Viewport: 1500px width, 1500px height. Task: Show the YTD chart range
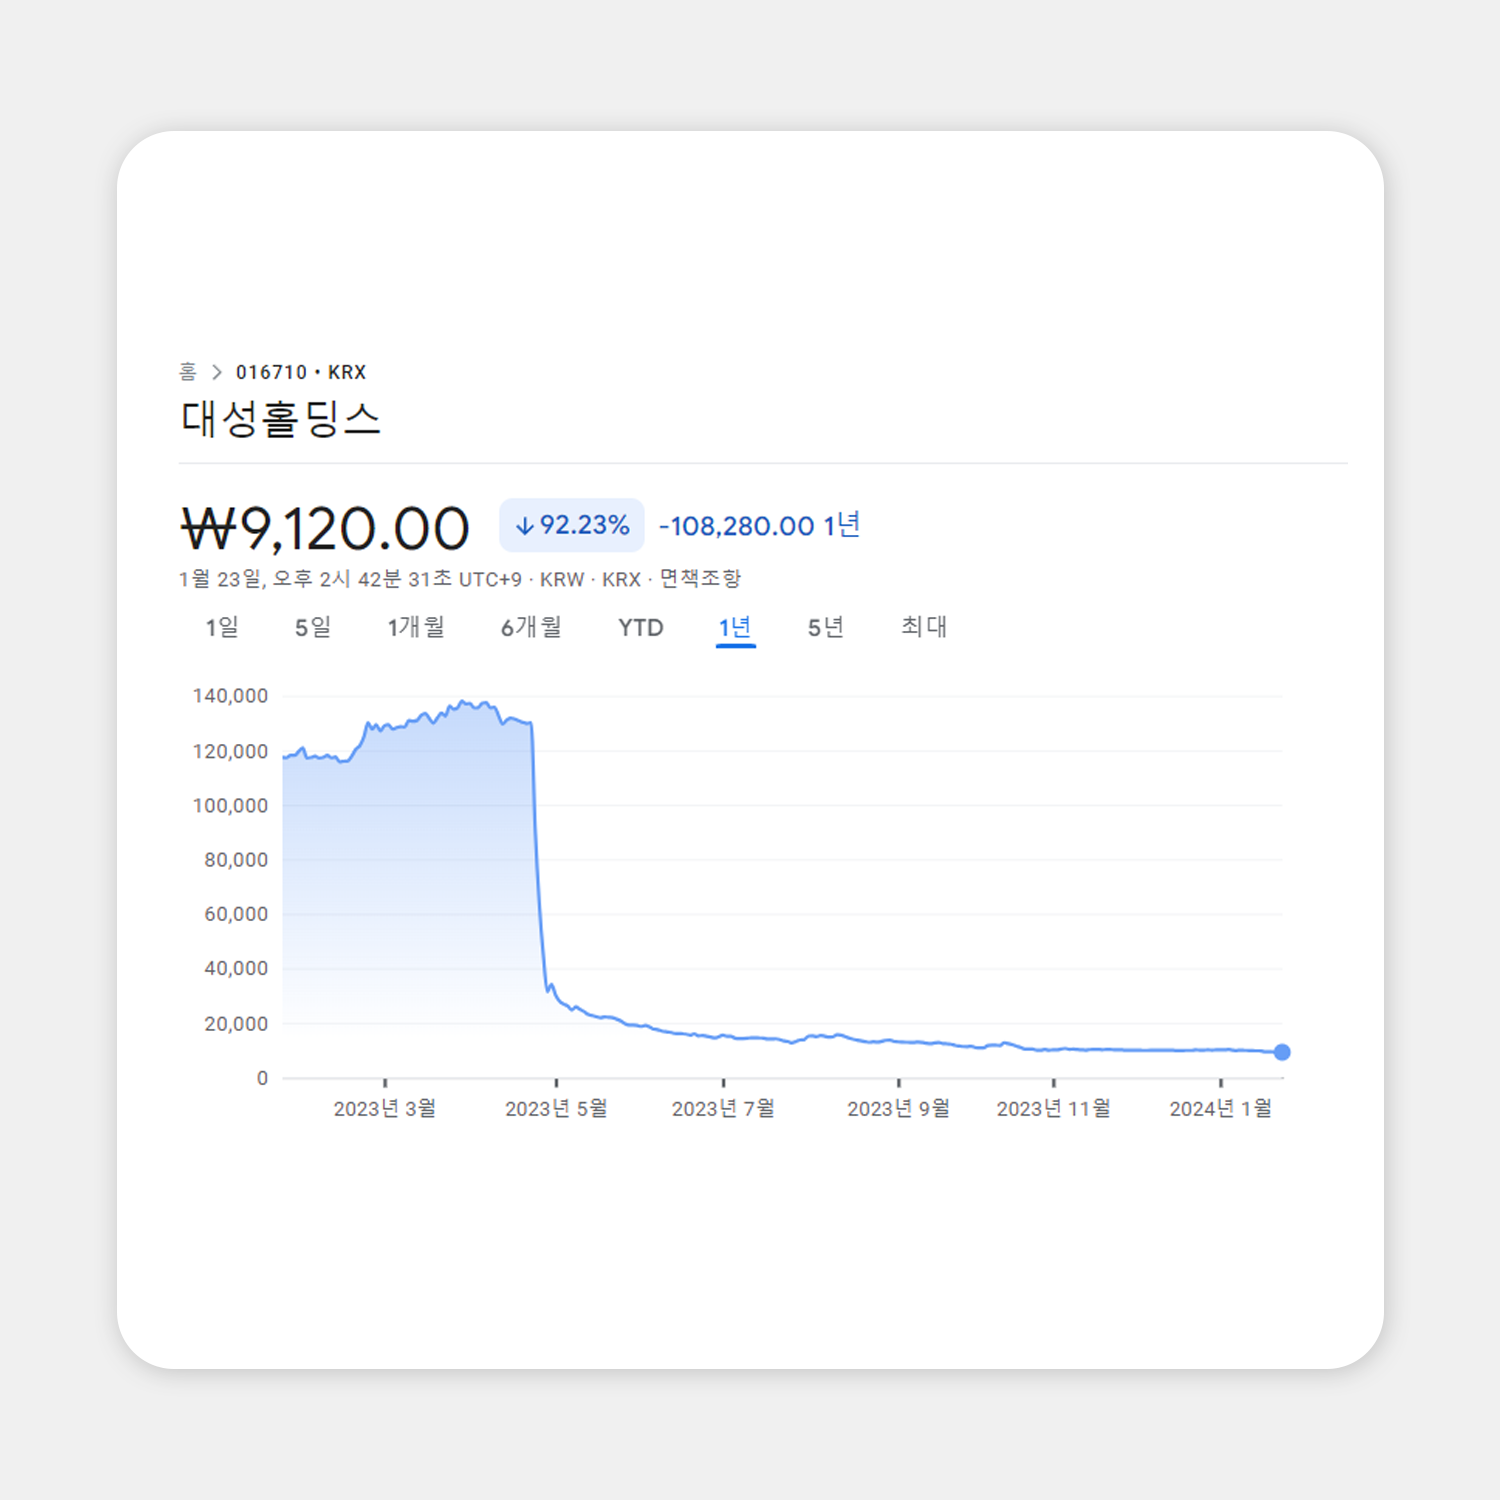641,628
